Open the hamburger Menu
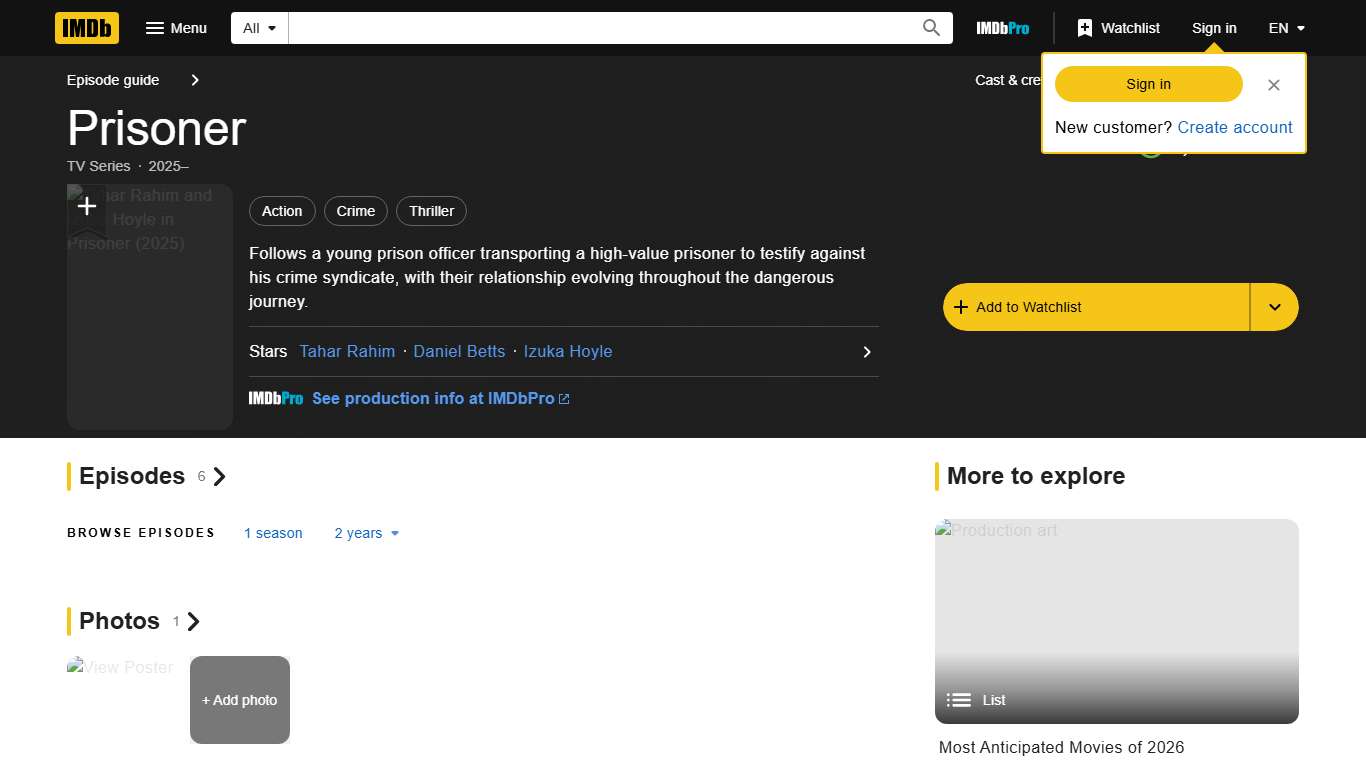Viewport: 1366px width, 768px height. point(176,28)
